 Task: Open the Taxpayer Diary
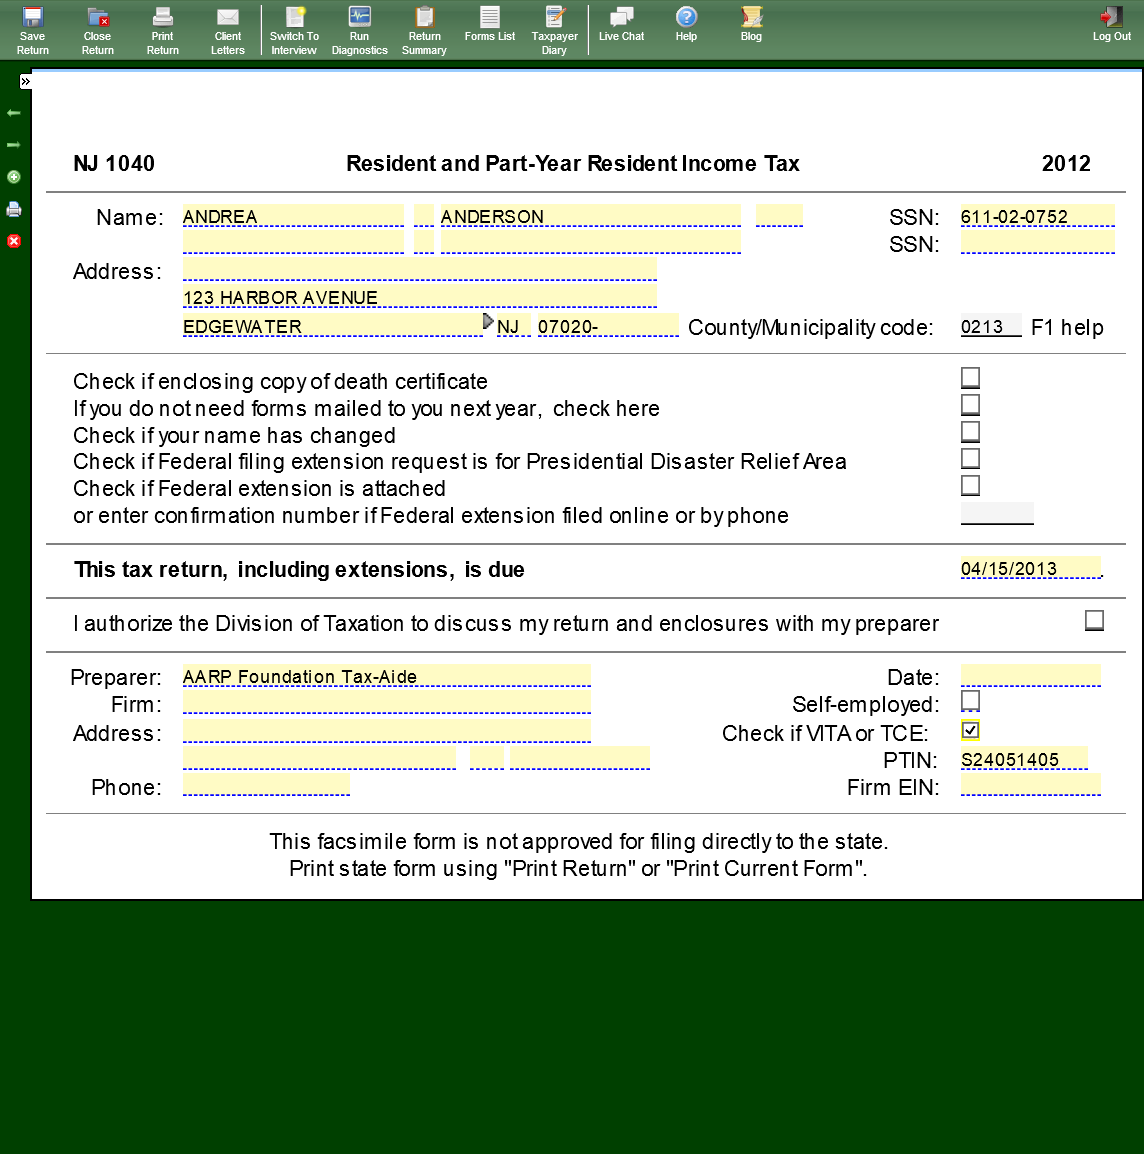(554, 30)
